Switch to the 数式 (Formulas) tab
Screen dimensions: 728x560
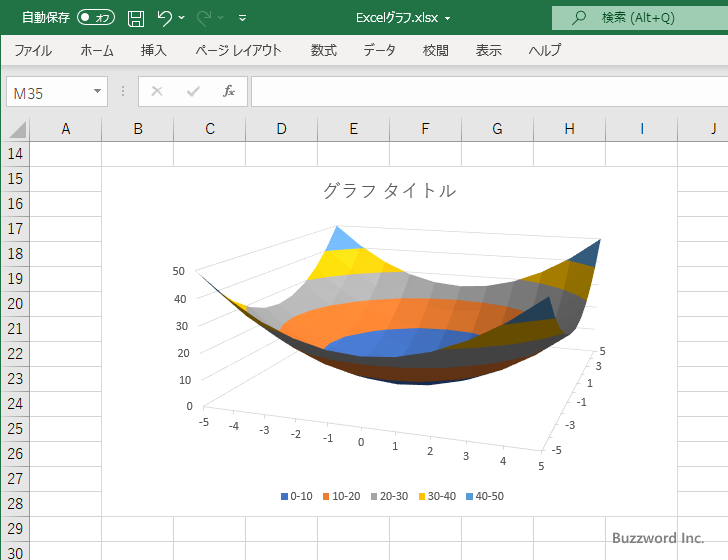click(323, 50)
